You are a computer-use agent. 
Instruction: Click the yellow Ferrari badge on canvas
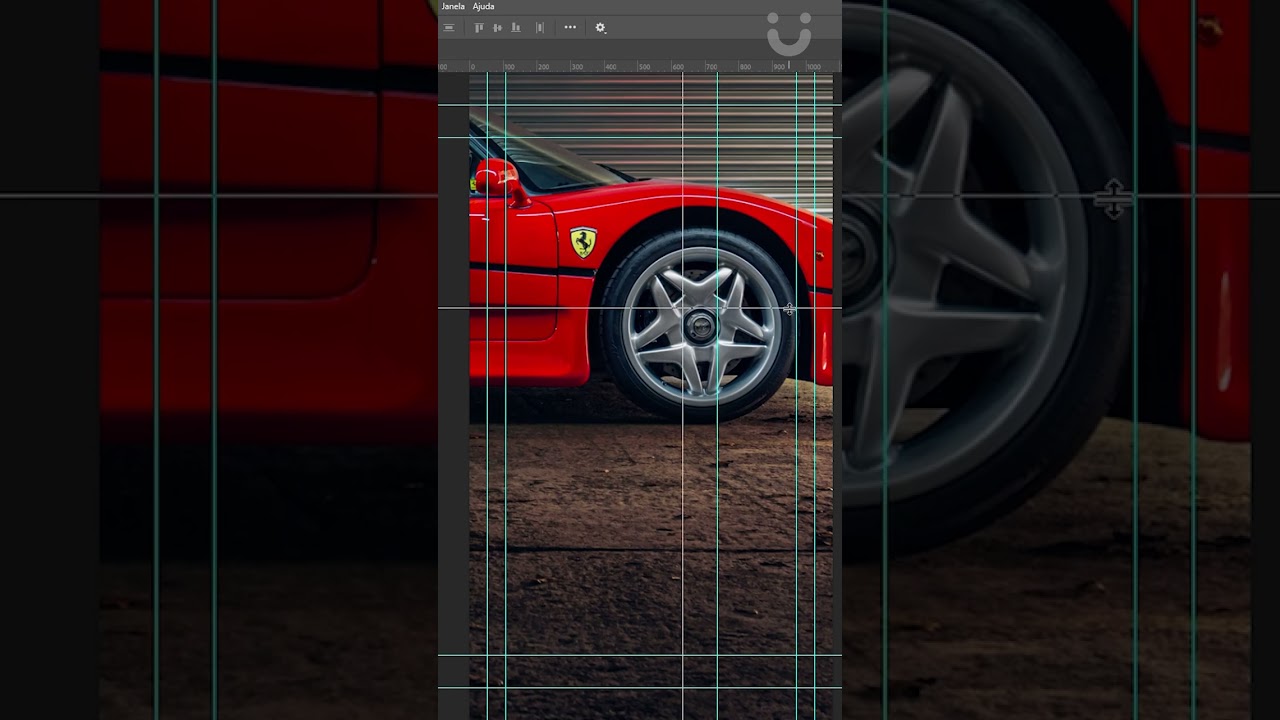[583, 241]
